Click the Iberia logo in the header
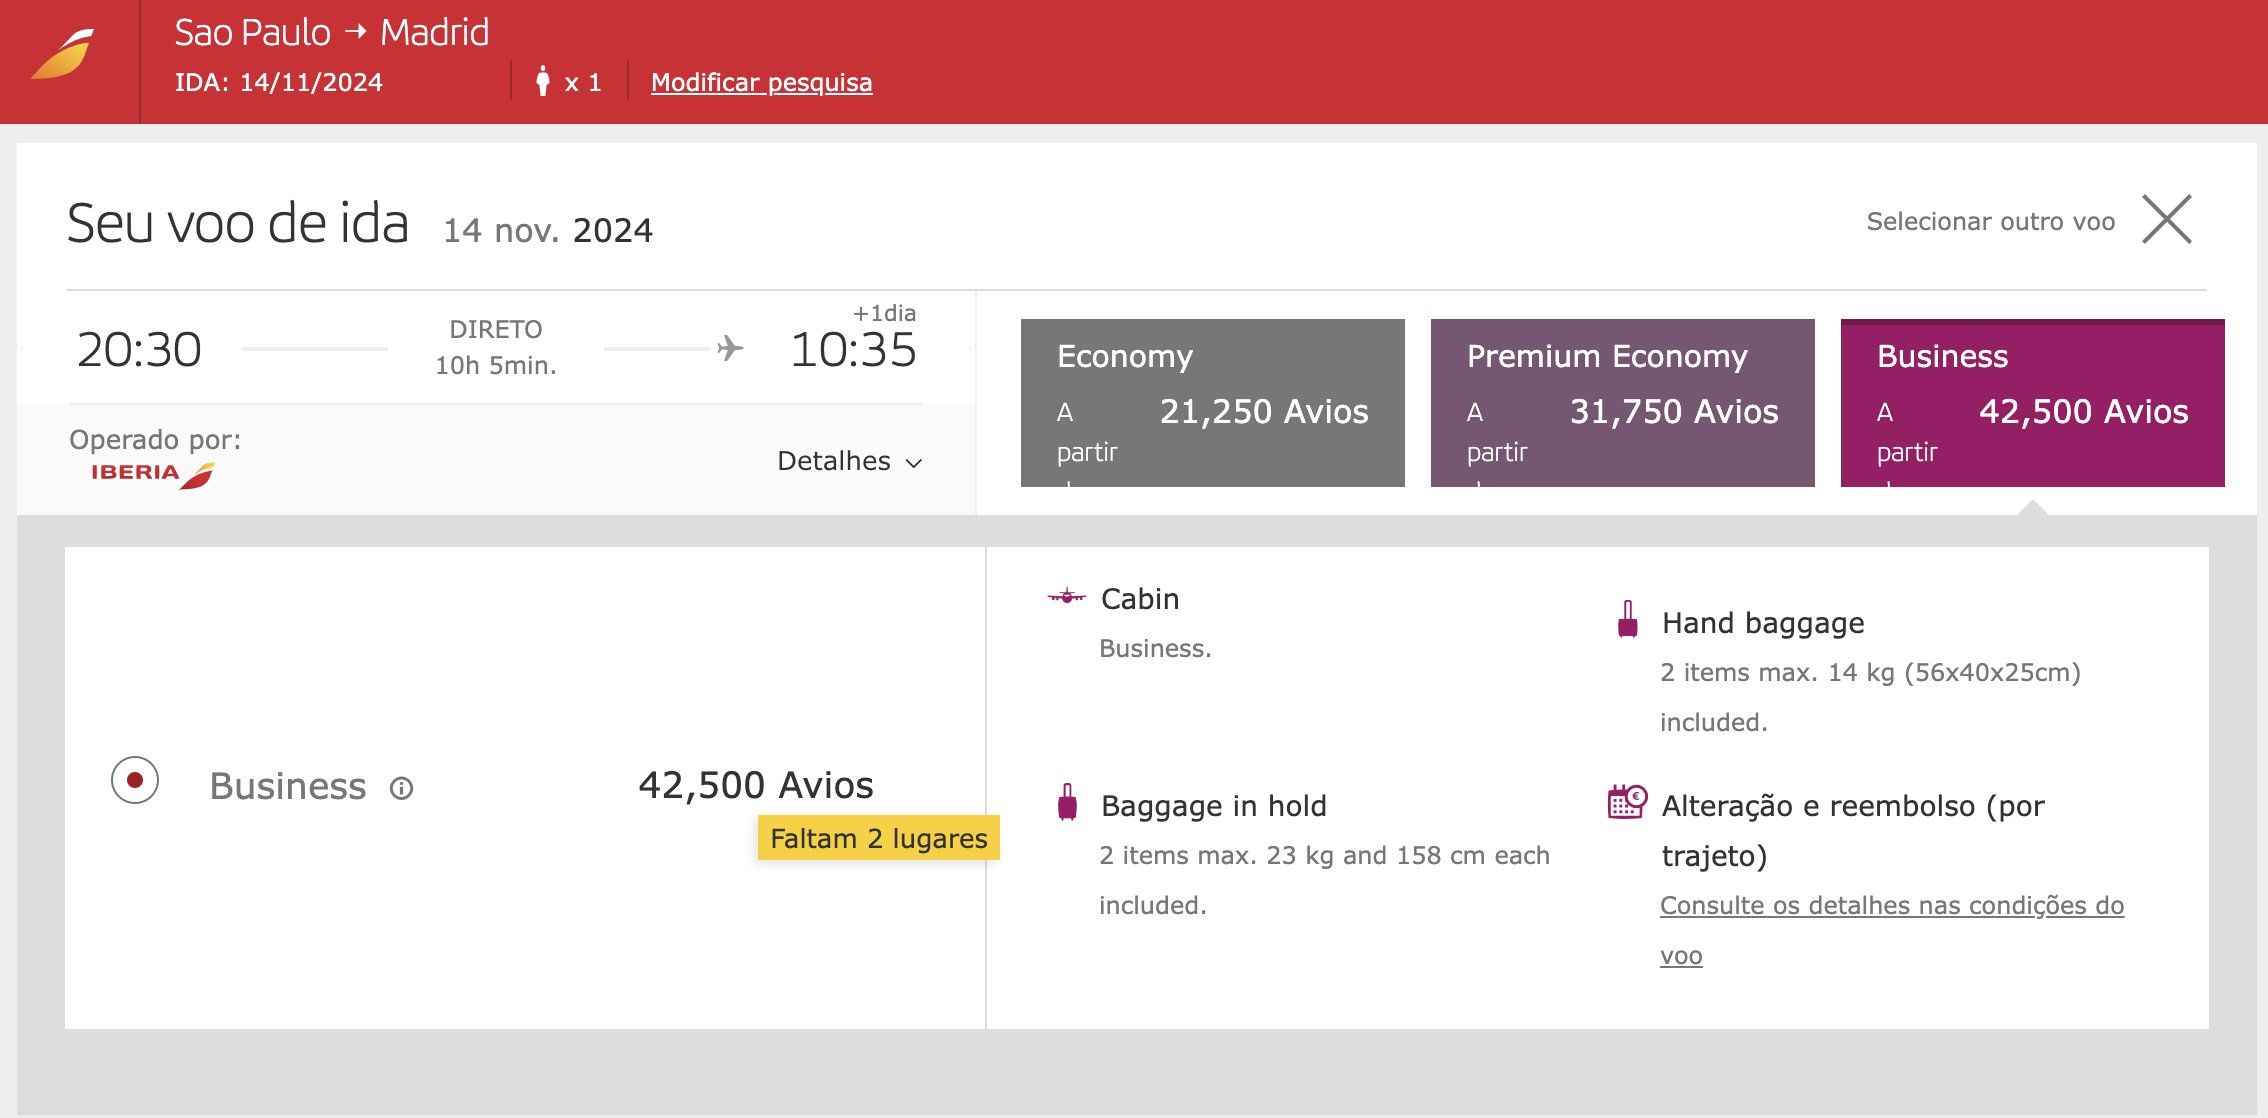 [x=62, y=54]
